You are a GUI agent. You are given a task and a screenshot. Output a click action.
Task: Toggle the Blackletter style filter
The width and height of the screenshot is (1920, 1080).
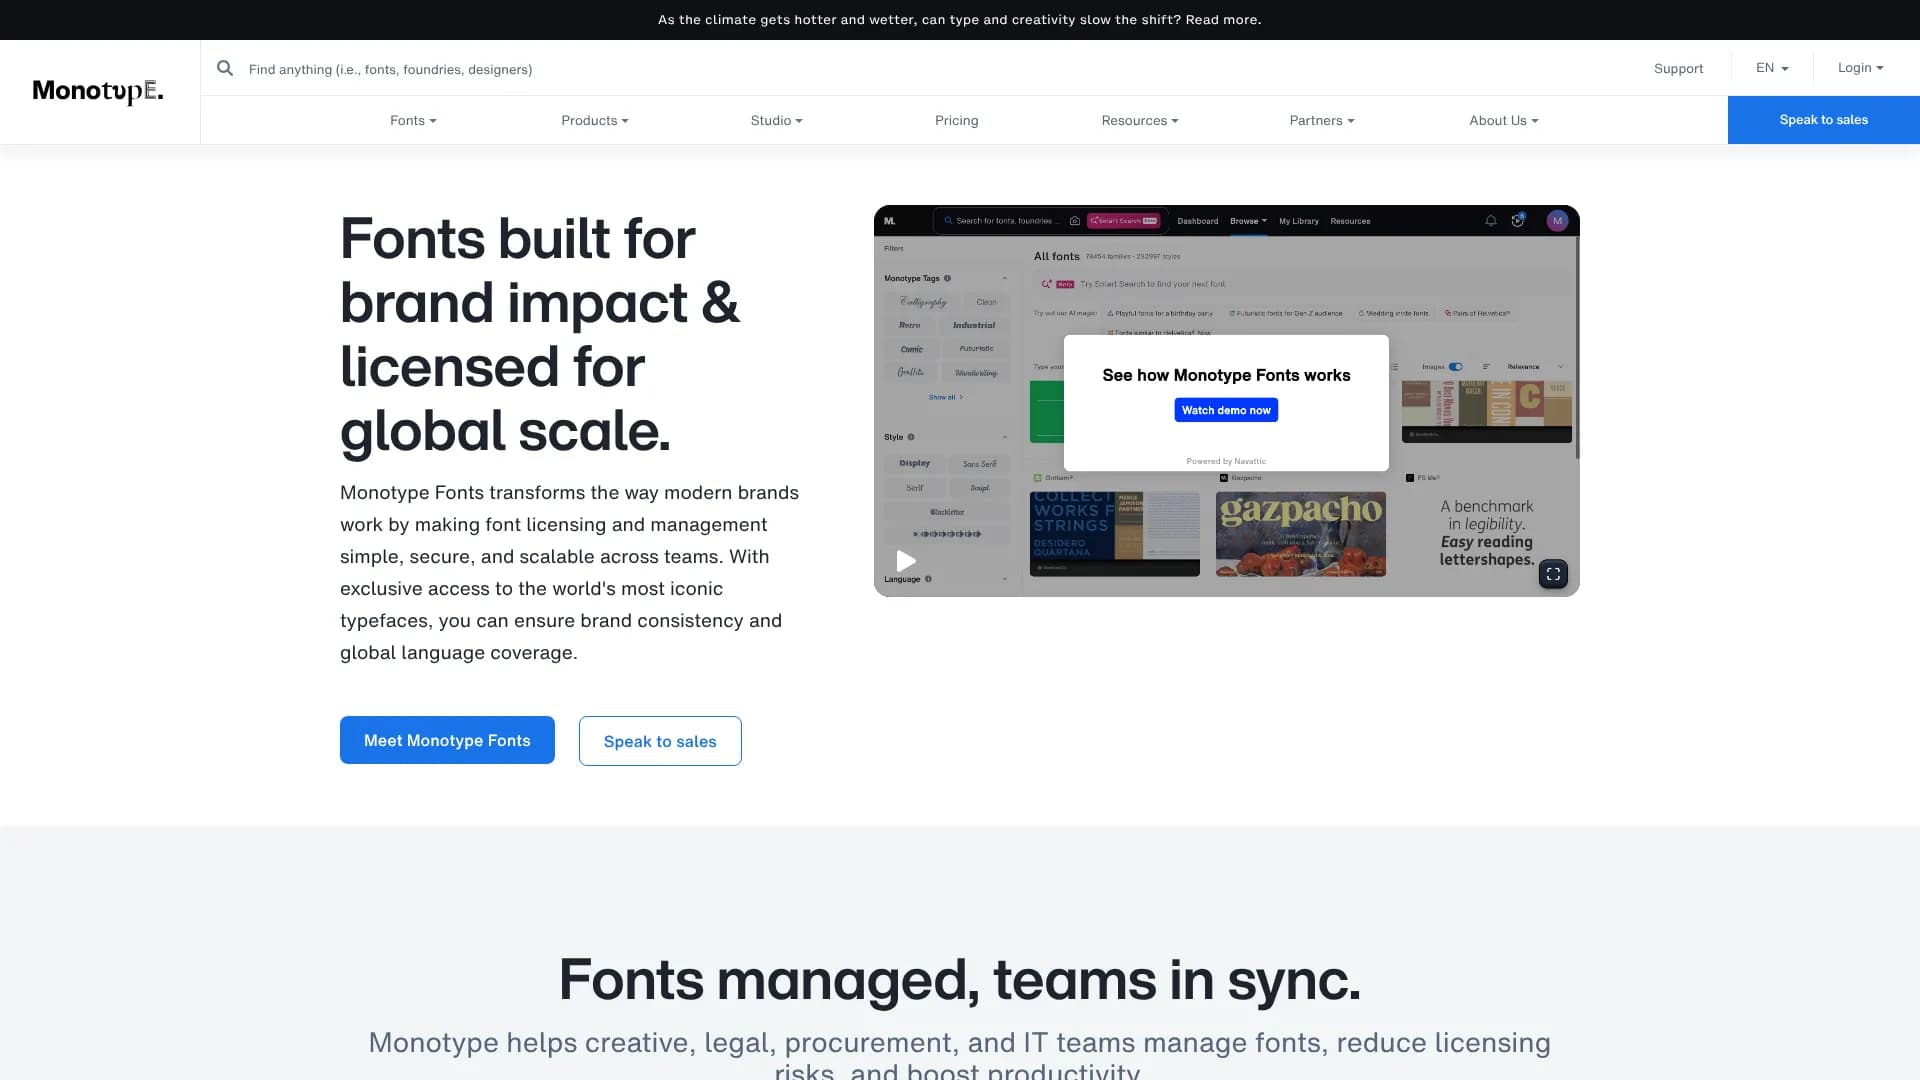pyautogui.click(x=947, y=512)
